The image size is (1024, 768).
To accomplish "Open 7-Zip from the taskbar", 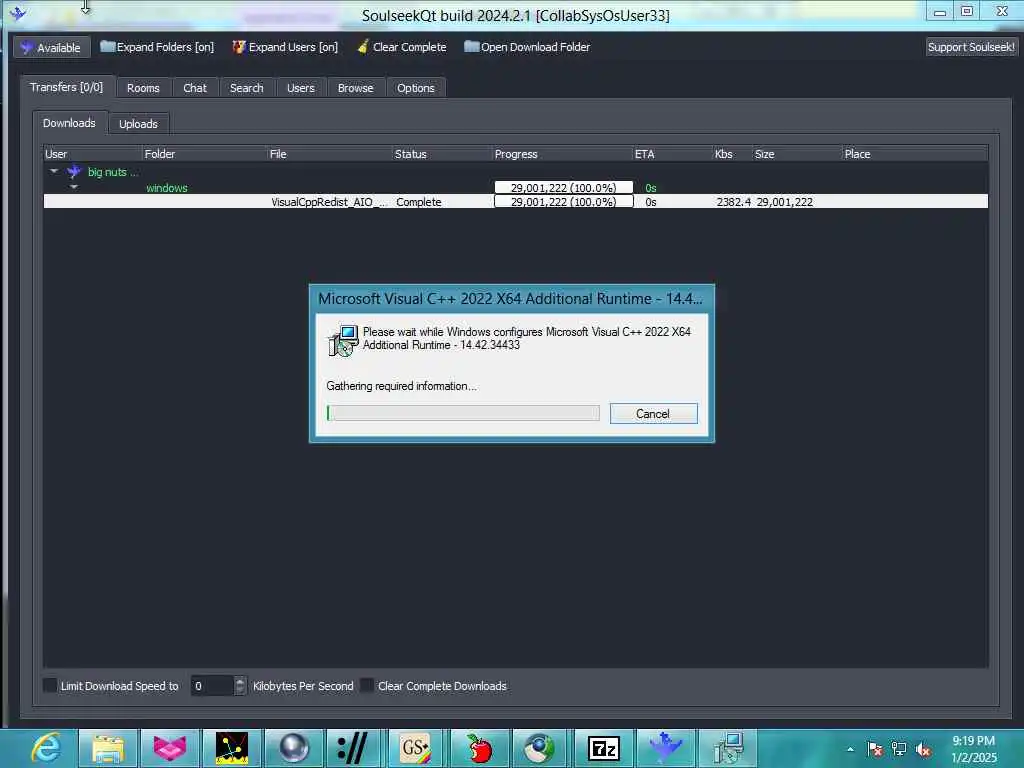I will [603, 748].
